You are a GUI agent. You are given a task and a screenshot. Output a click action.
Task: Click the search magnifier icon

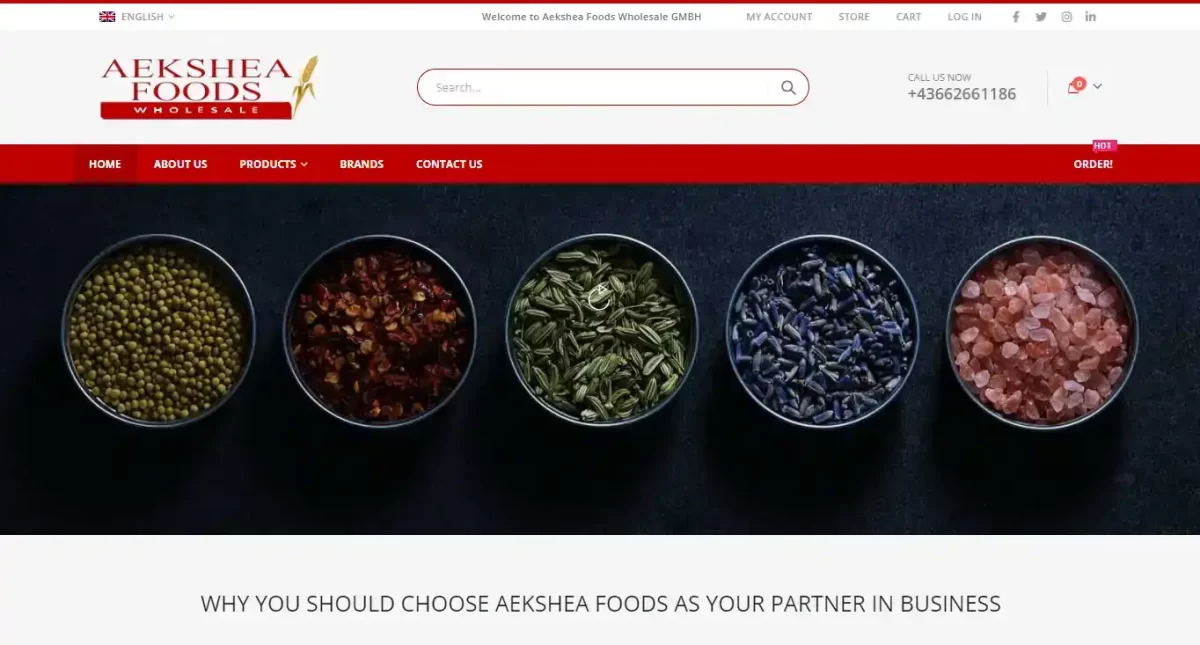pyautogui.click(x=788, y=87)
